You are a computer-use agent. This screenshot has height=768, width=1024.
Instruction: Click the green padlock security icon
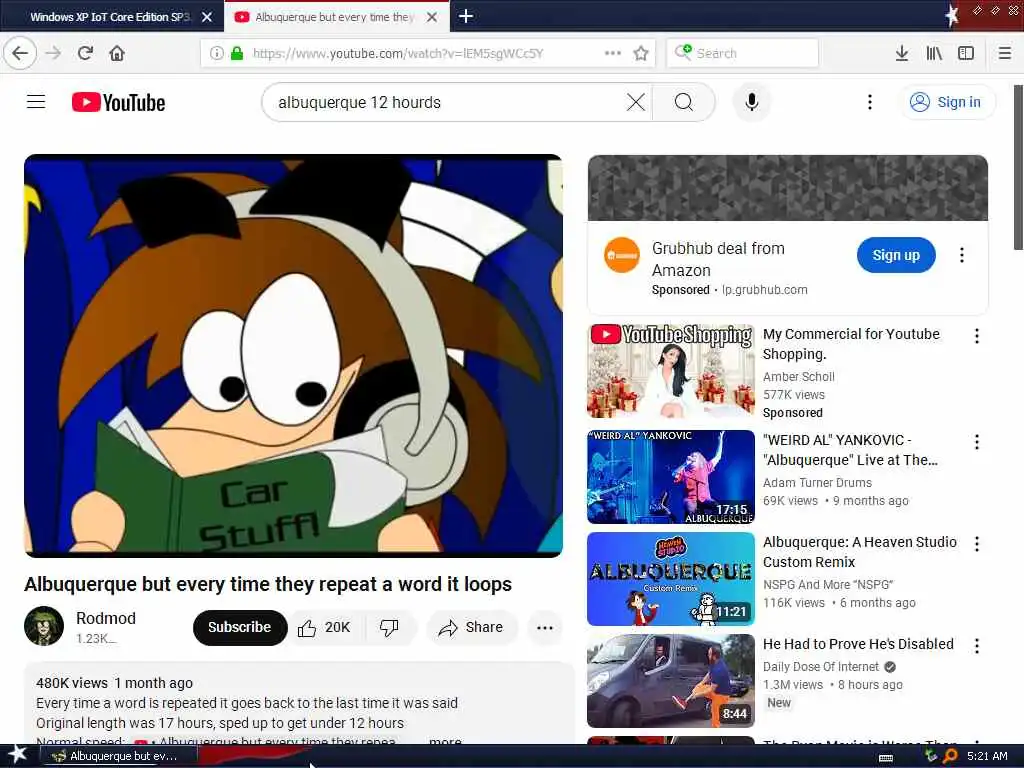237,53
